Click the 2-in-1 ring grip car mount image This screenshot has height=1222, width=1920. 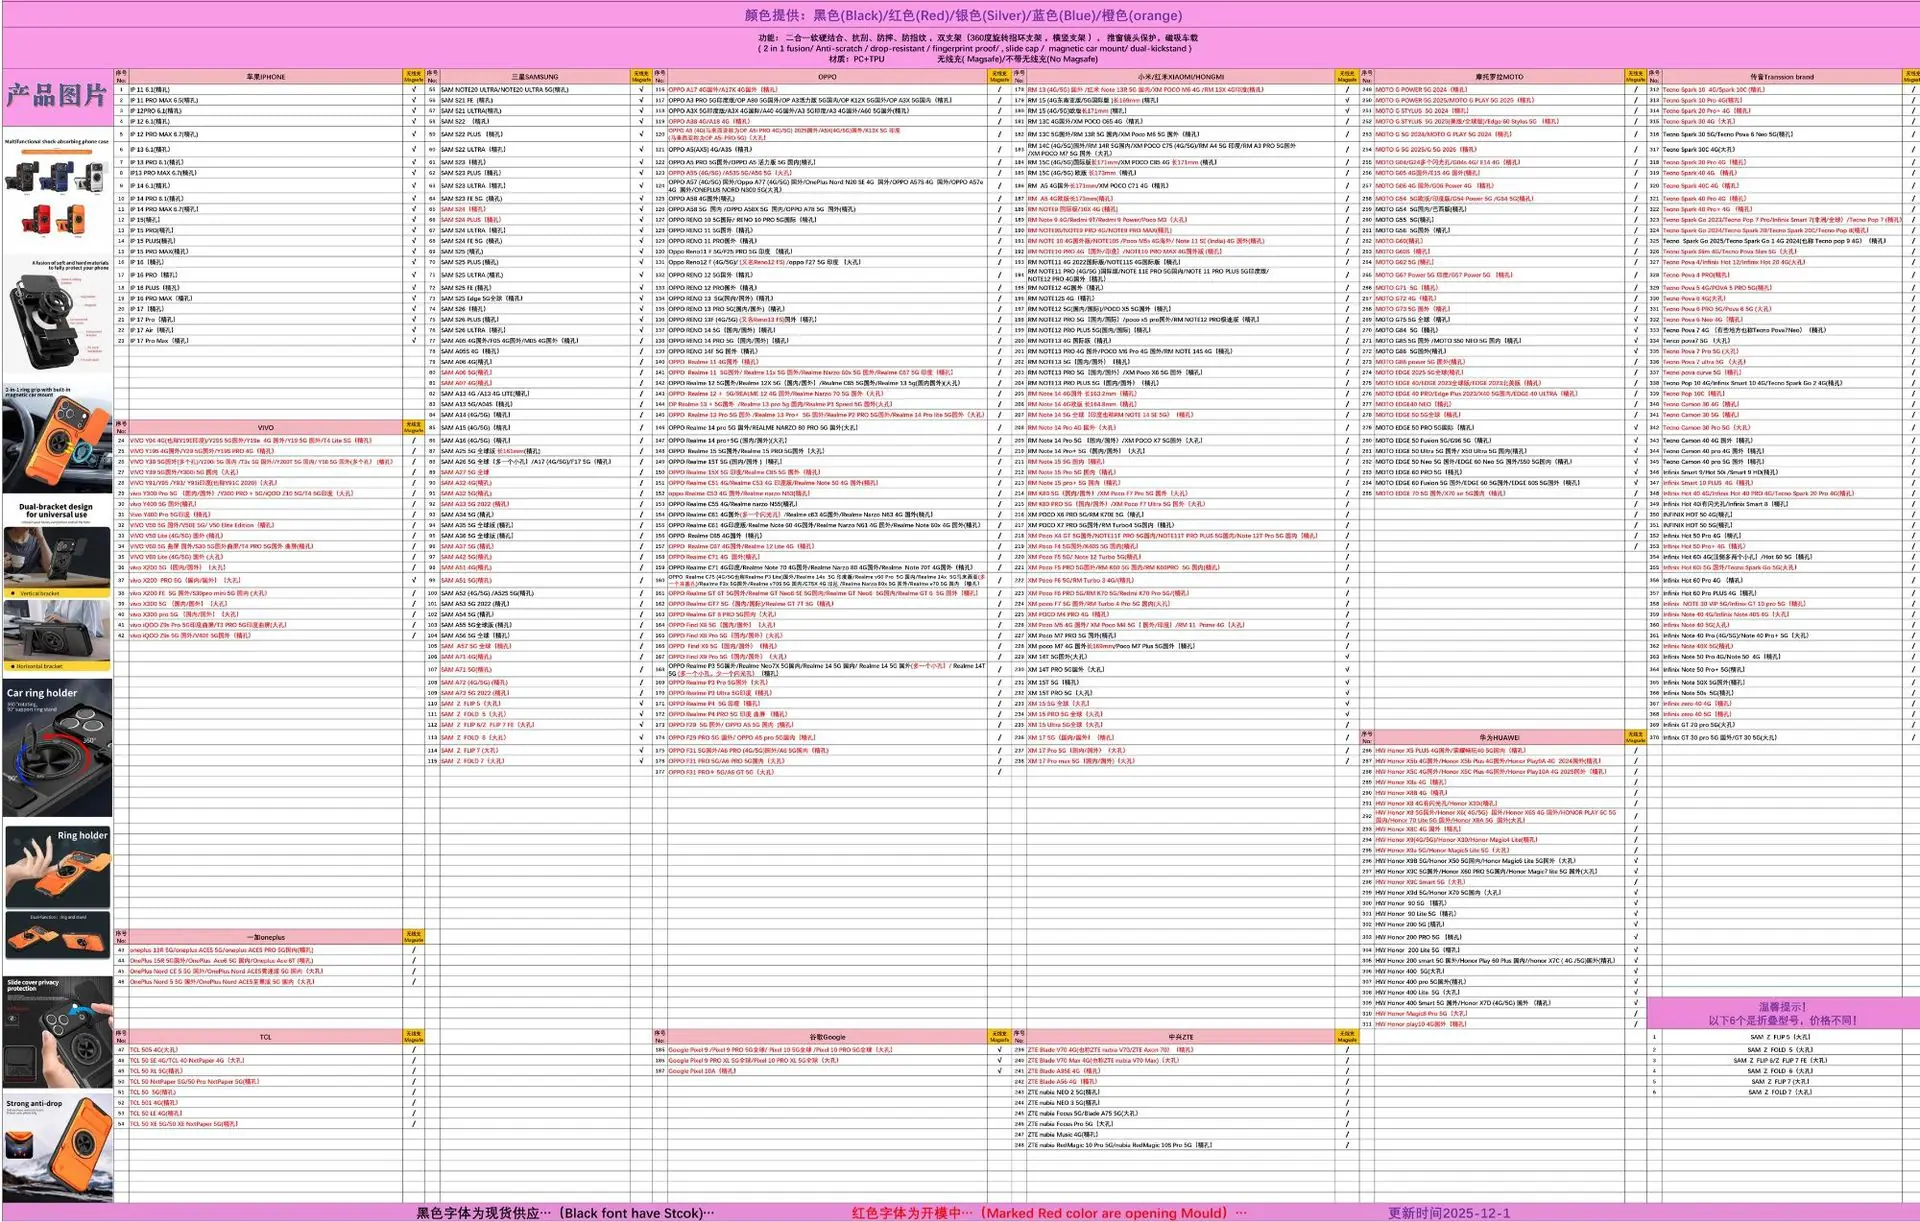pos(57,440)
